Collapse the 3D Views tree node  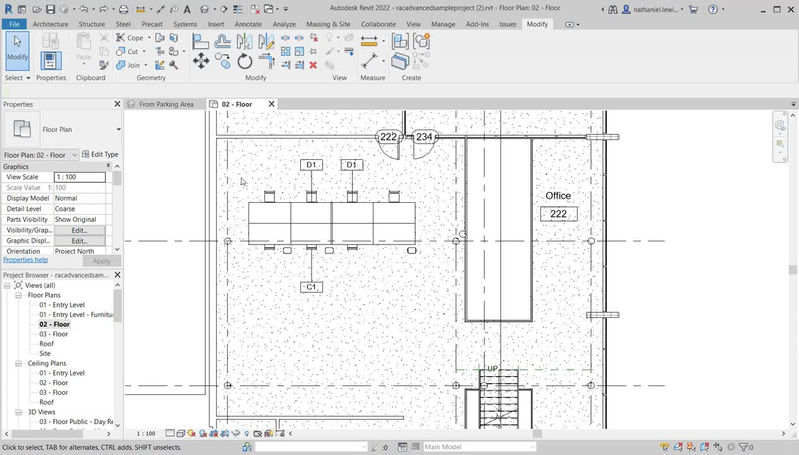[x=18, y=412]
